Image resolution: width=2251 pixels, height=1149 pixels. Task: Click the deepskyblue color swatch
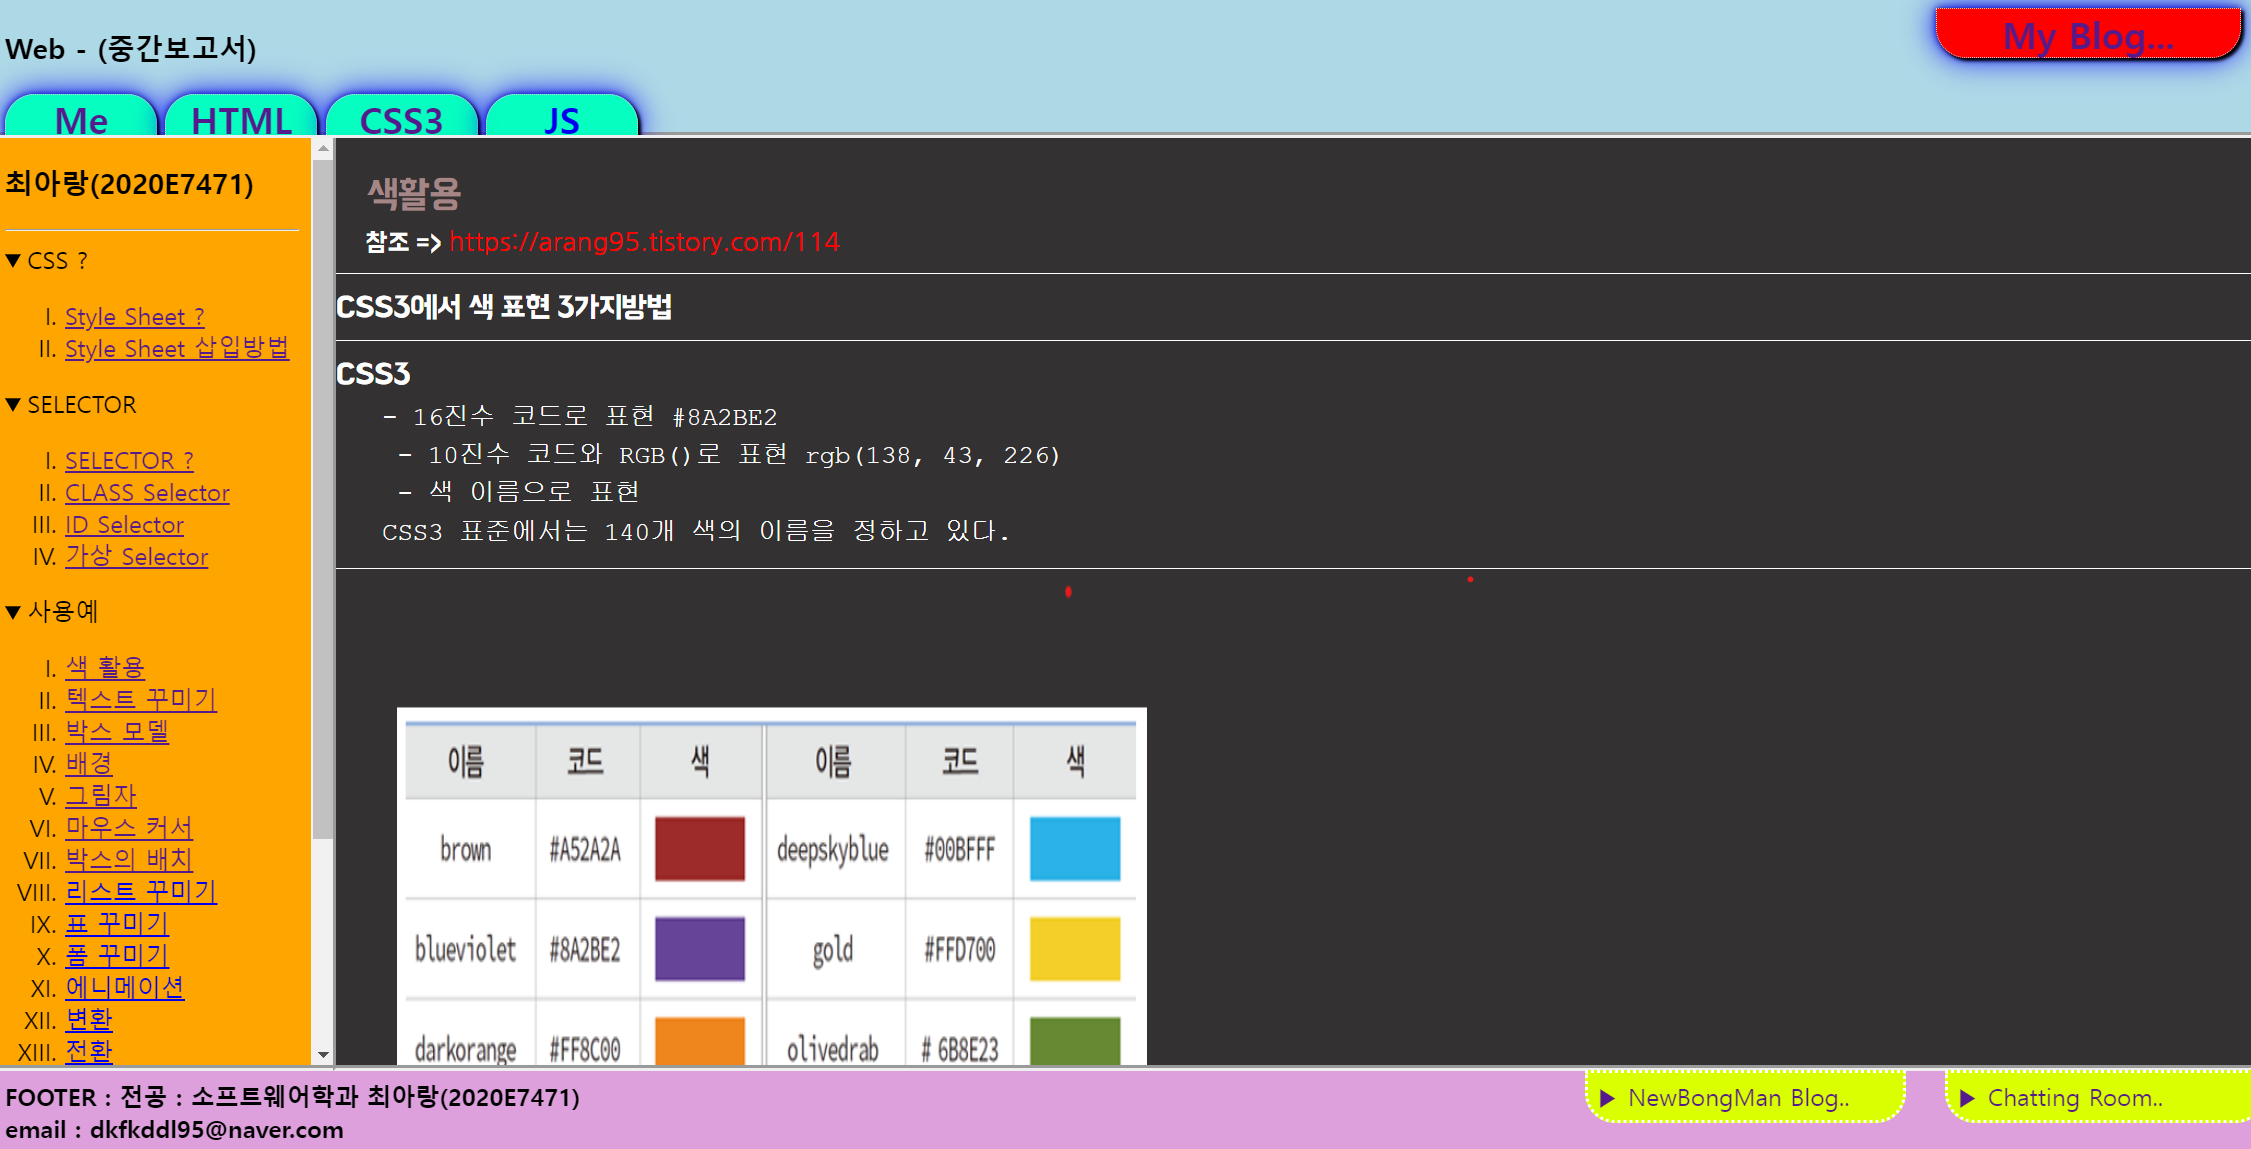[1074, 848]
